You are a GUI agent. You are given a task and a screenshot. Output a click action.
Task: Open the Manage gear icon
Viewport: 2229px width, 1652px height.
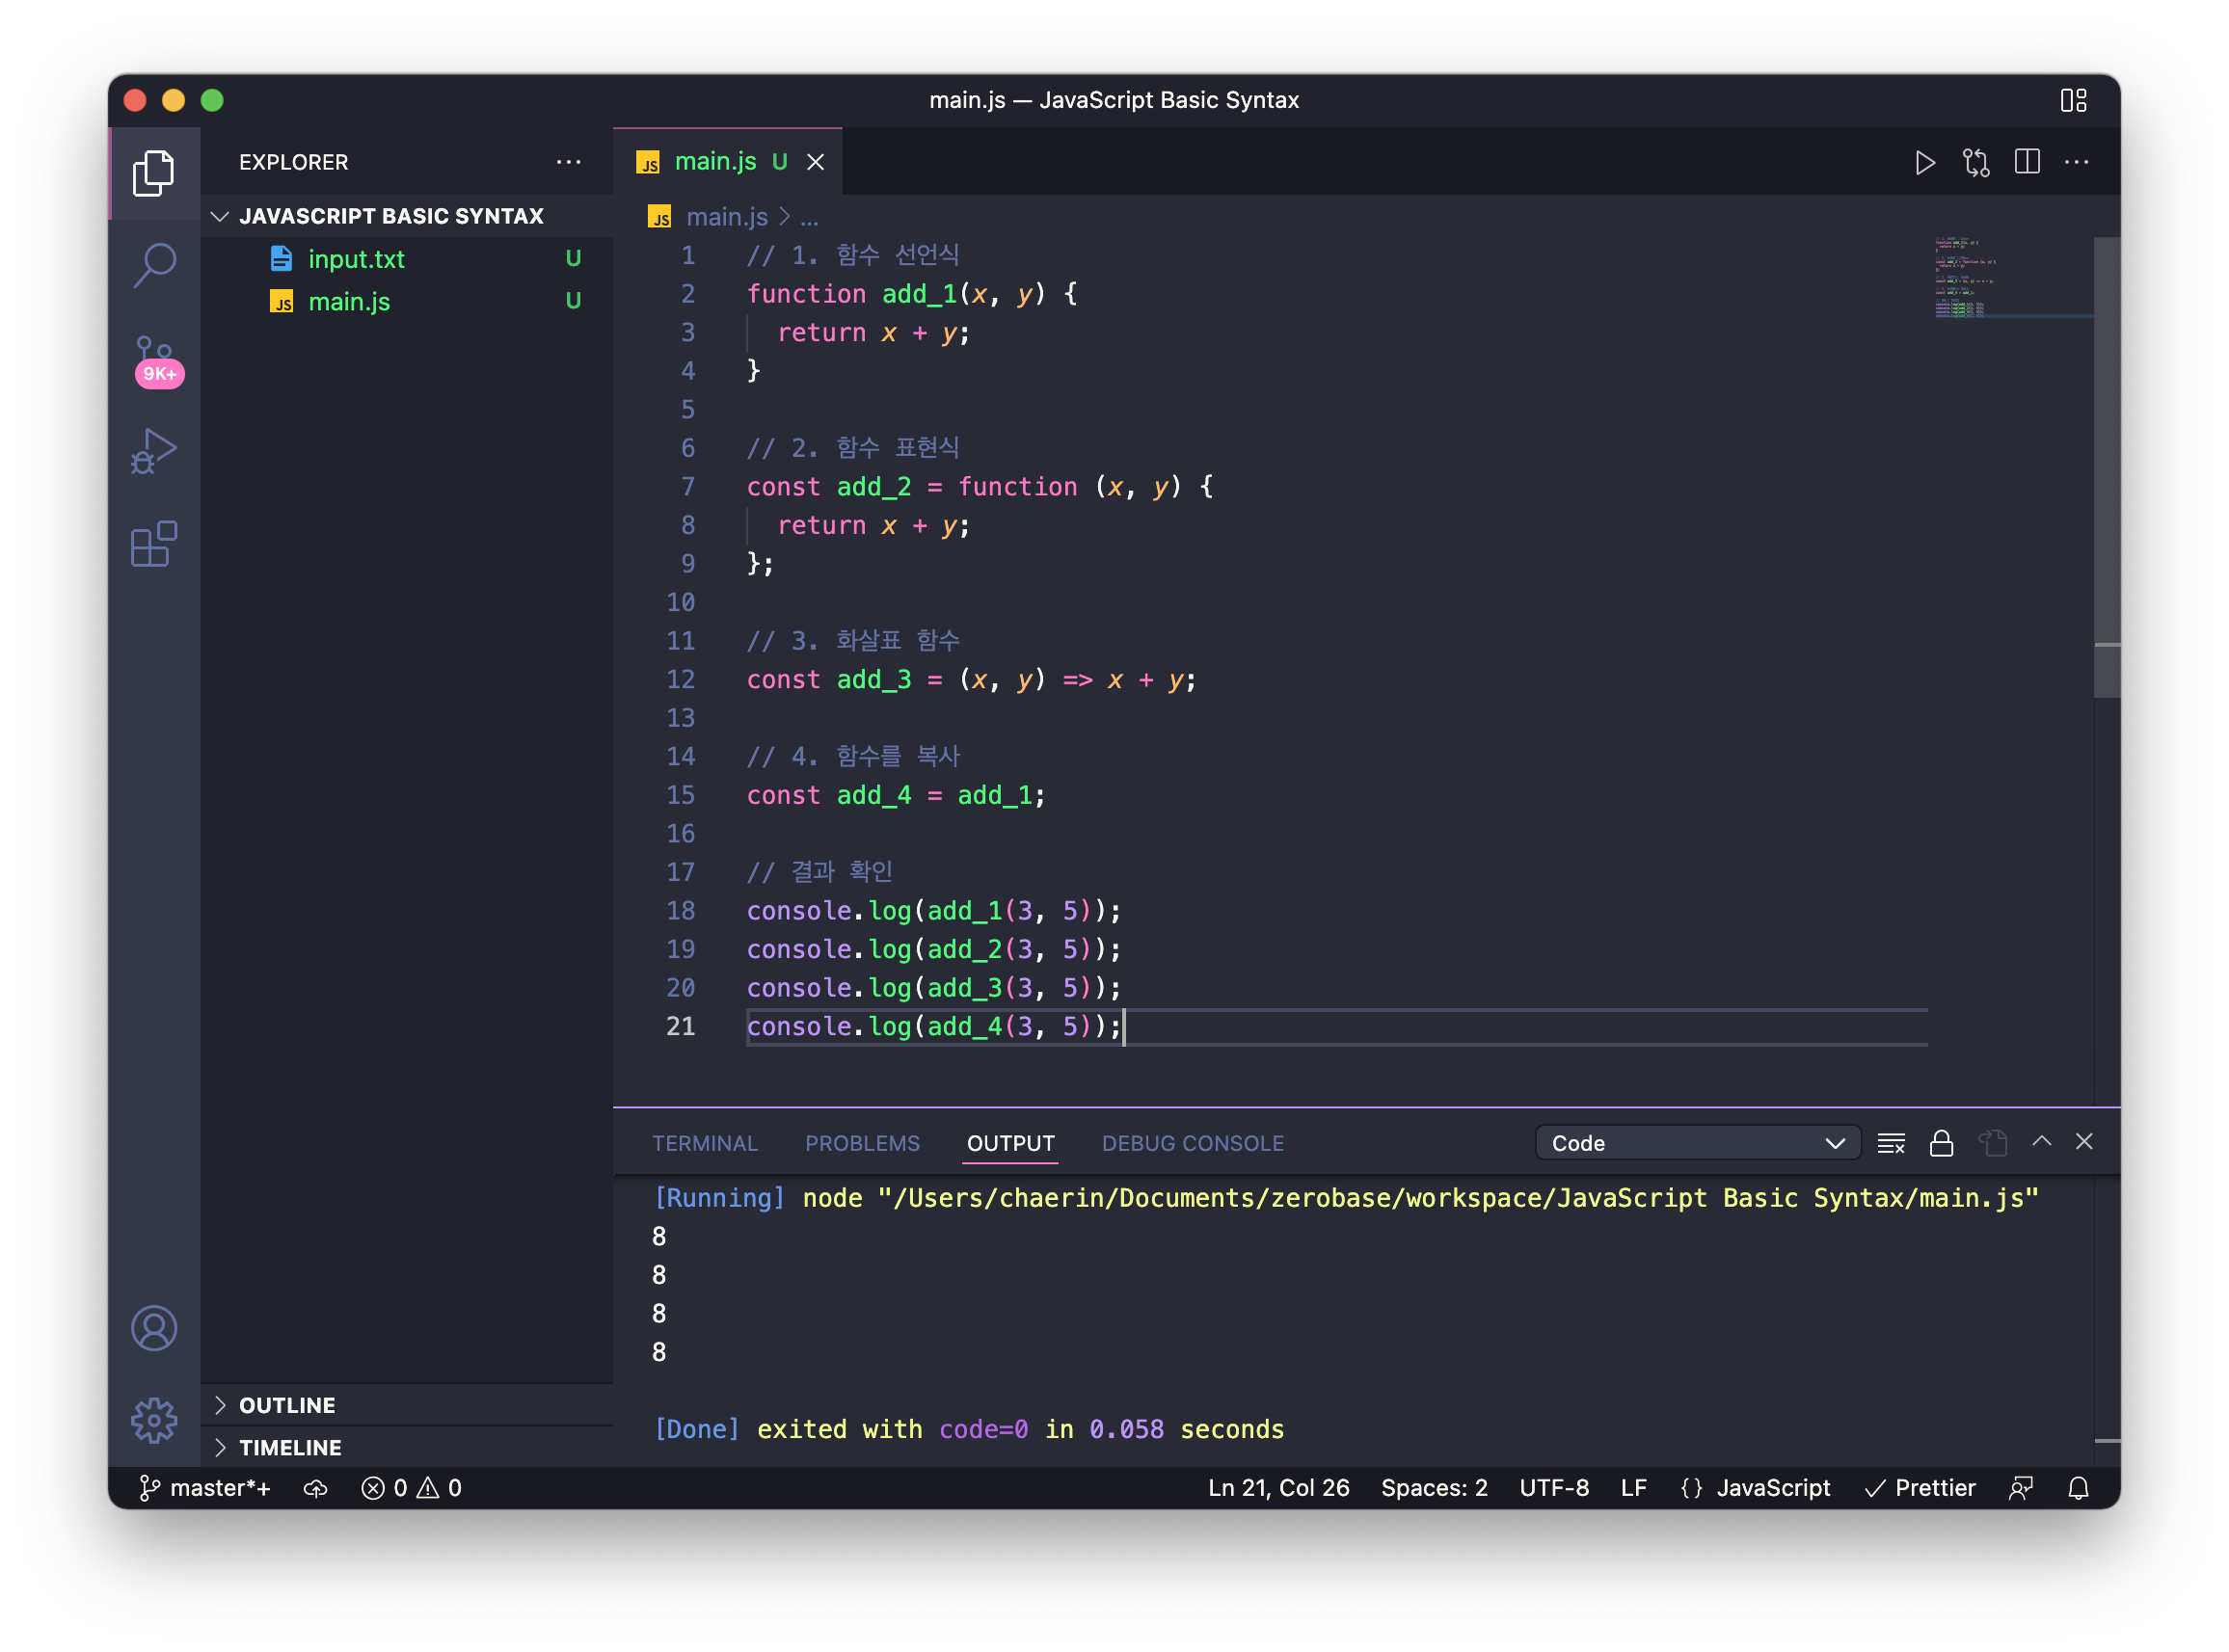[x=154, y=1419]
